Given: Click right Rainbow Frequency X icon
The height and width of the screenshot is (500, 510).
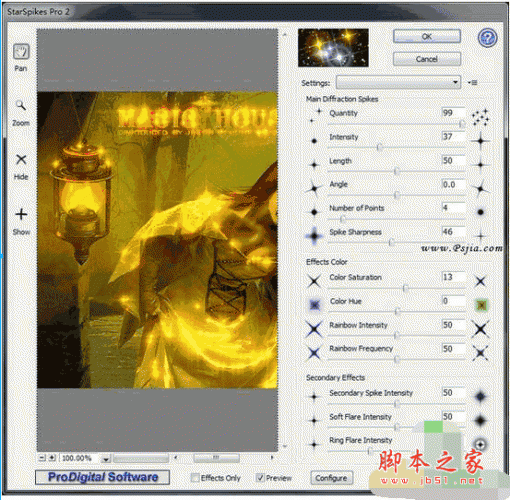Looking at the screenshot, I should tap(480, 353).
